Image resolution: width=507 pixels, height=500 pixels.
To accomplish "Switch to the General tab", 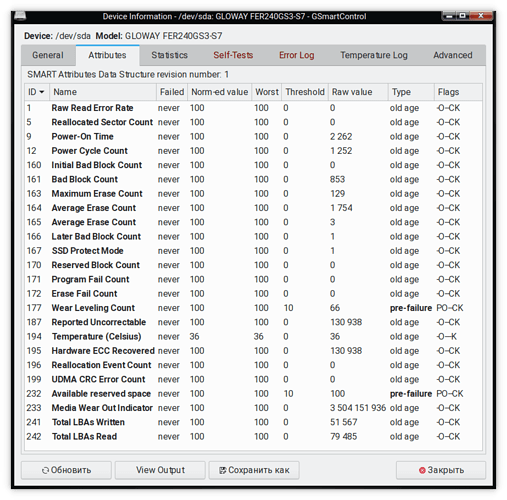I will click(x=48, y=55).
